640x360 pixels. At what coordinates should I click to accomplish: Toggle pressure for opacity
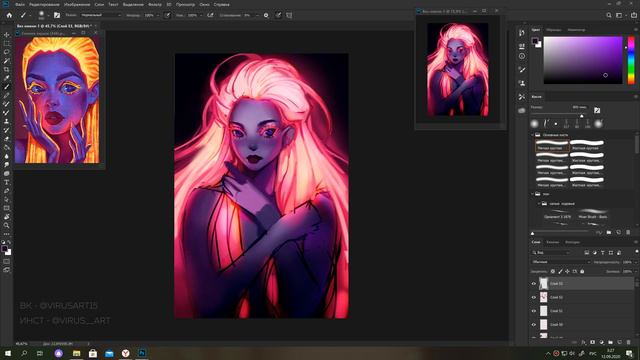pyautogui.click(x=167, y=15)
